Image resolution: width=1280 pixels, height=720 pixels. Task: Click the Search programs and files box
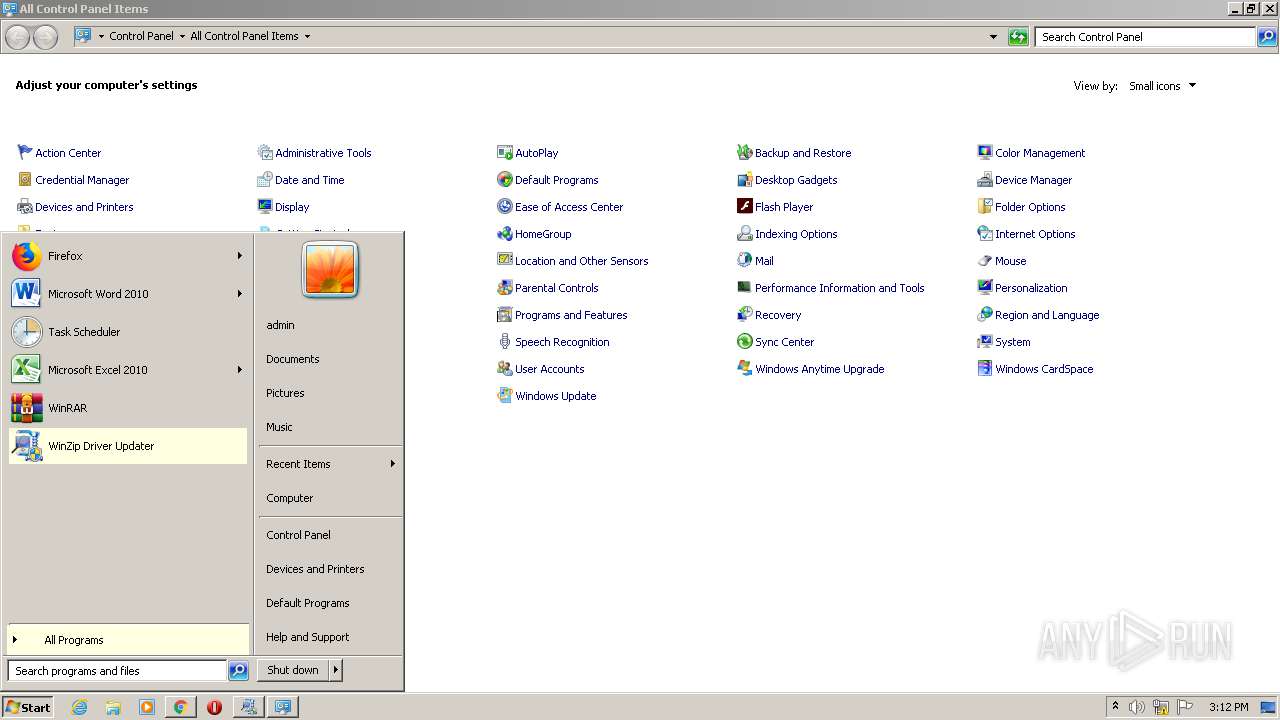[117, 671]
